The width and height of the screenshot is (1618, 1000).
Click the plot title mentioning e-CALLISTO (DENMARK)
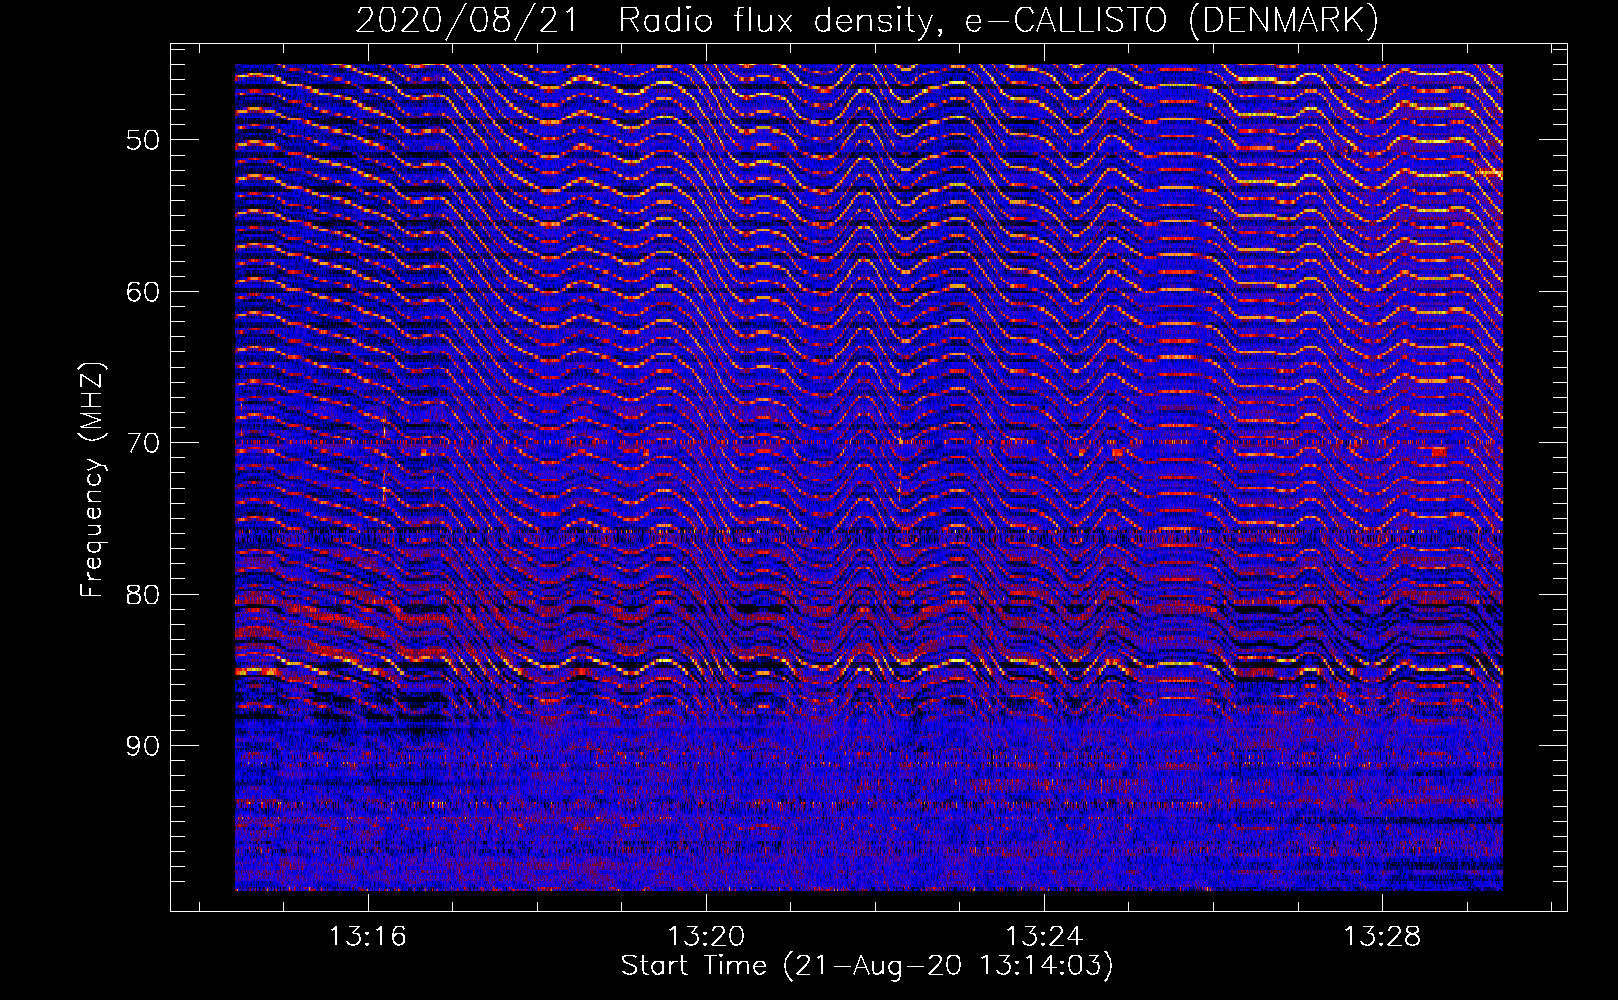pyautogui.click(x=867, y=20)
